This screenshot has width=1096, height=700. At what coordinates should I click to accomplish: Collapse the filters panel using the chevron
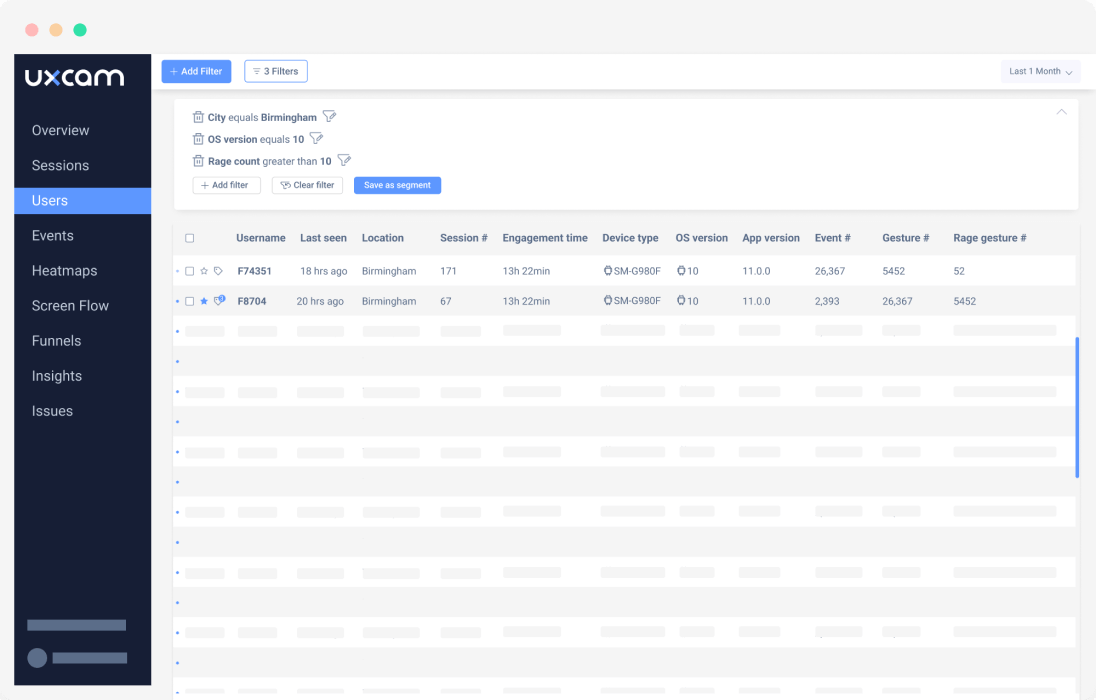[1061, 113]
